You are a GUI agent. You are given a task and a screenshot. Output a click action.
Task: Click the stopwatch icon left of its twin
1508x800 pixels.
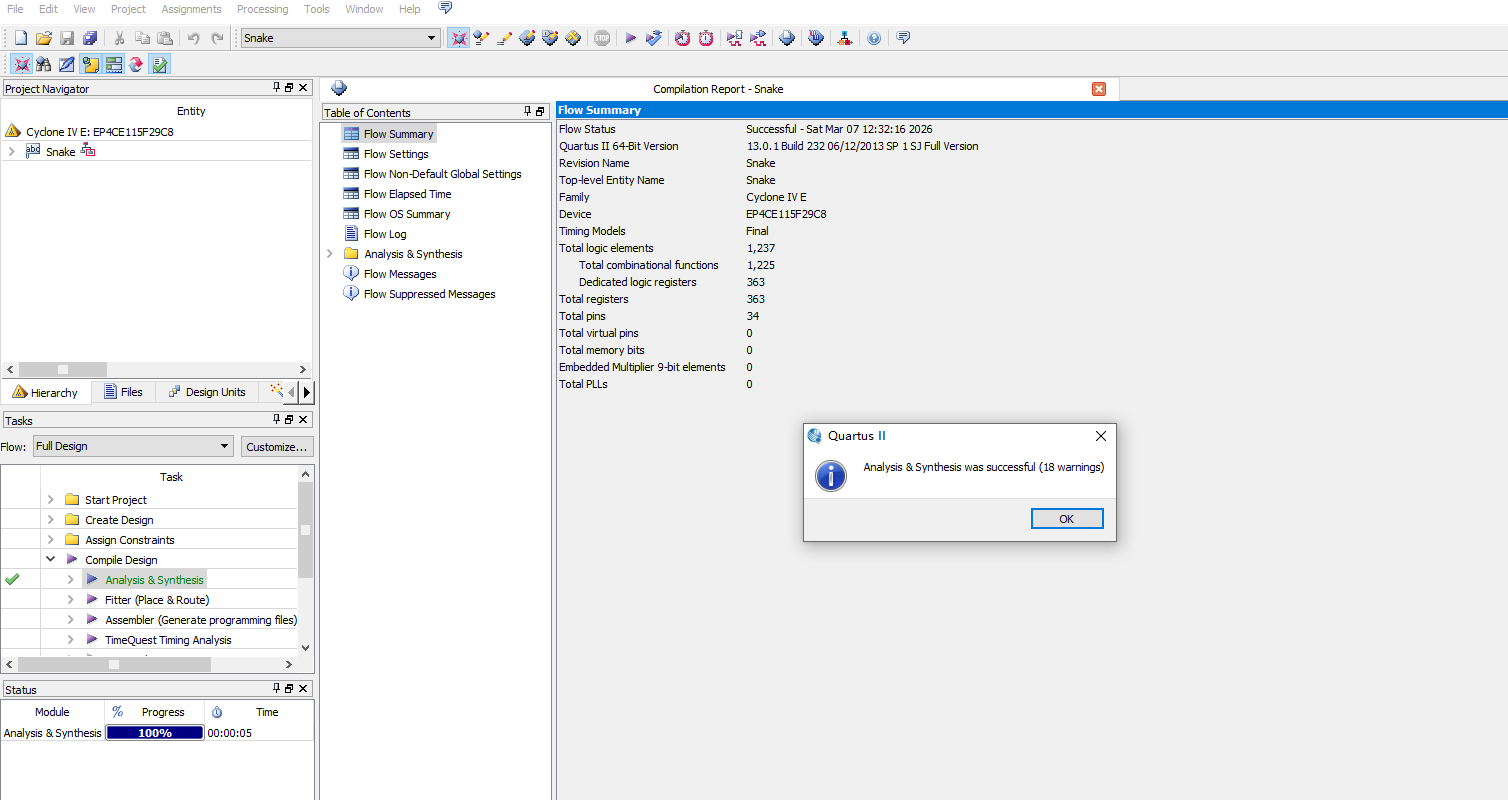coord(682,38)
